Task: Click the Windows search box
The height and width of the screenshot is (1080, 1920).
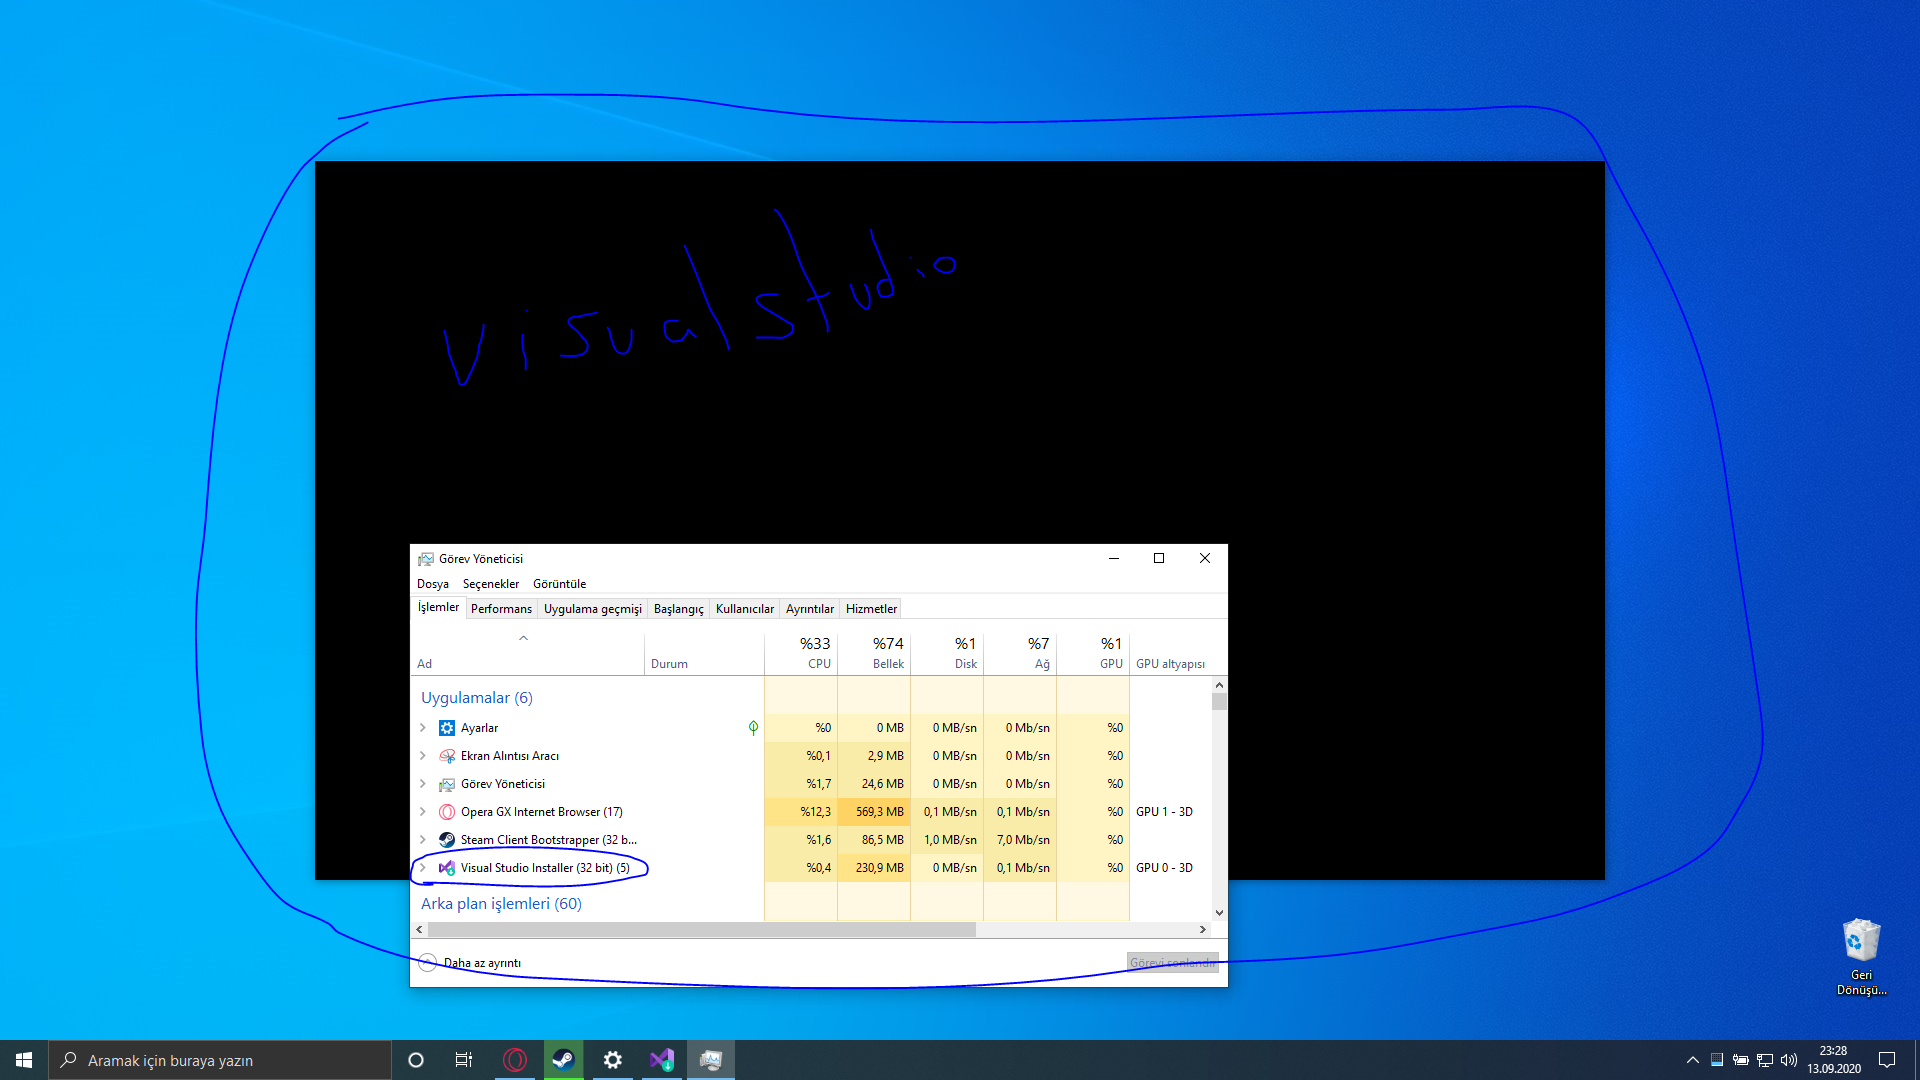Action: pos(220,1060)
